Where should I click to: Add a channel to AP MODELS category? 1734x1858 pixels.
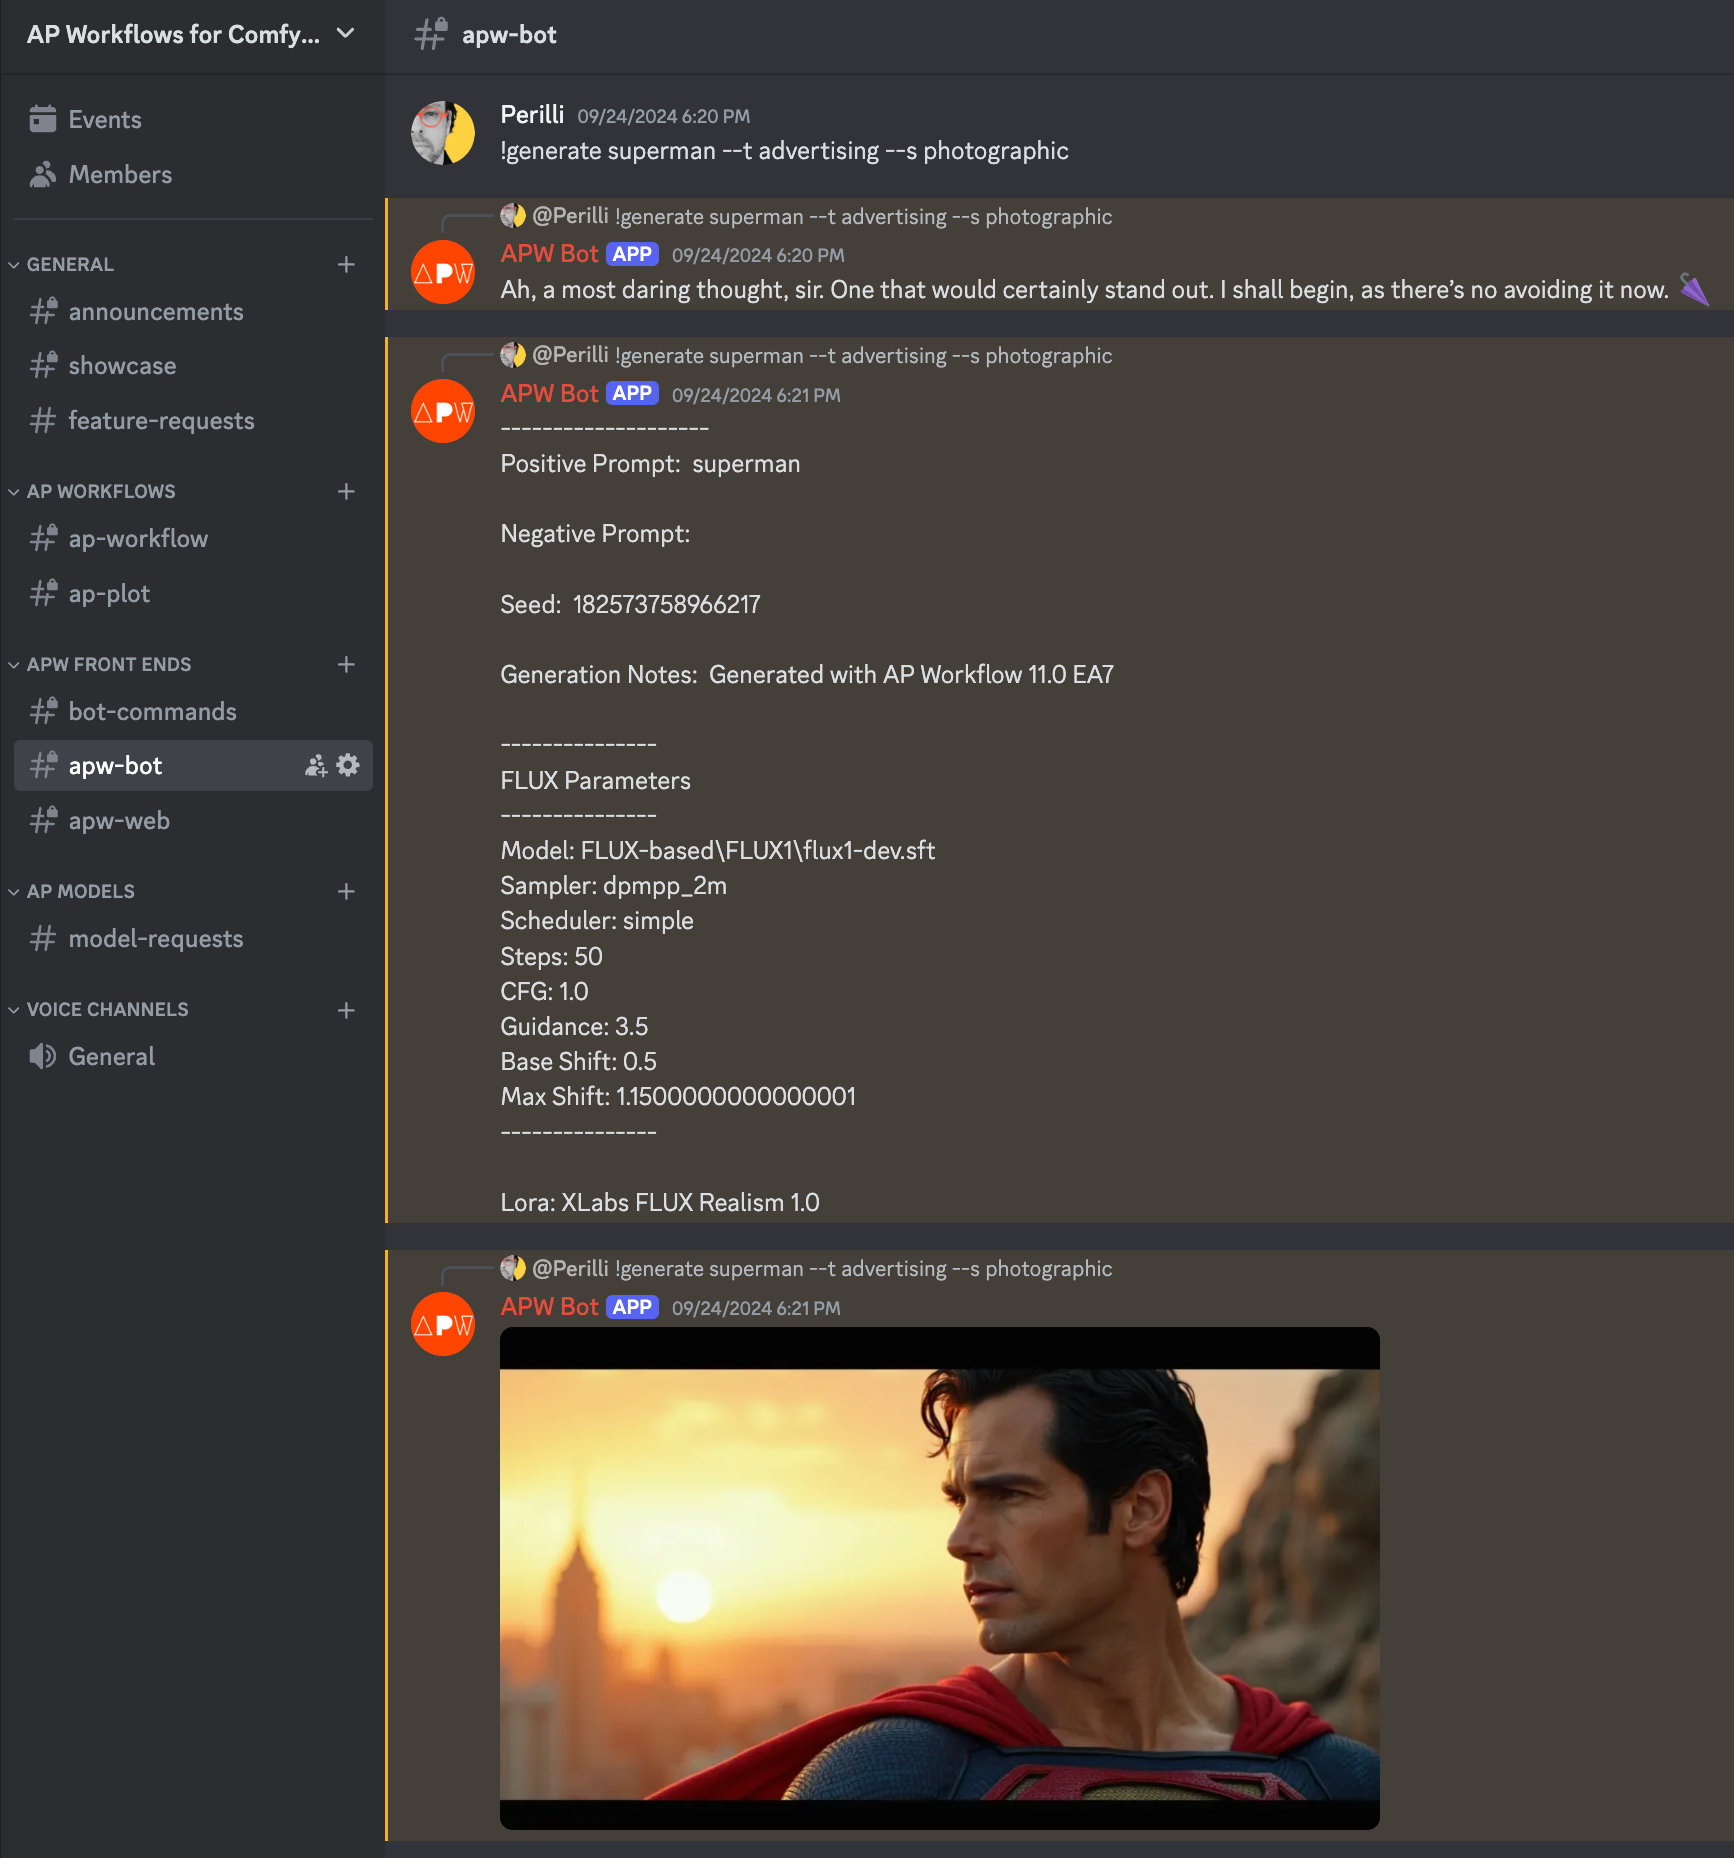[346, 891]
